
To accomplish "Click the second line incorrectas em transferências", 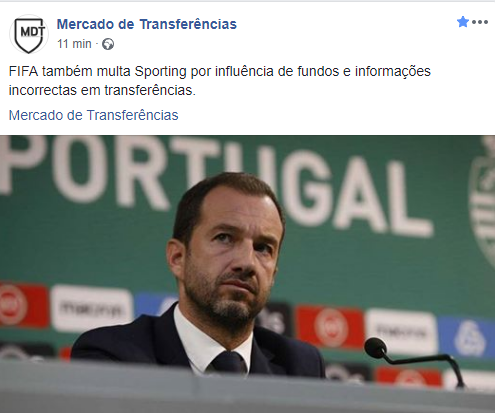I will click(102, 90).
